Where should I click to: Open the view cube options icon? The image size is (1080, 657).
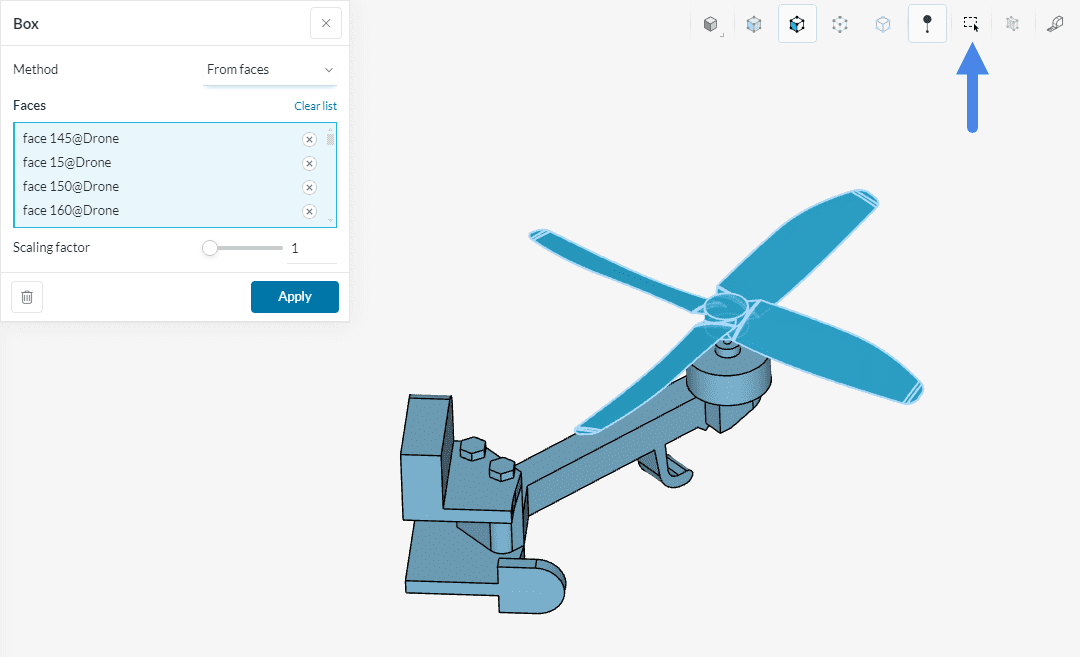click(711, 24)
